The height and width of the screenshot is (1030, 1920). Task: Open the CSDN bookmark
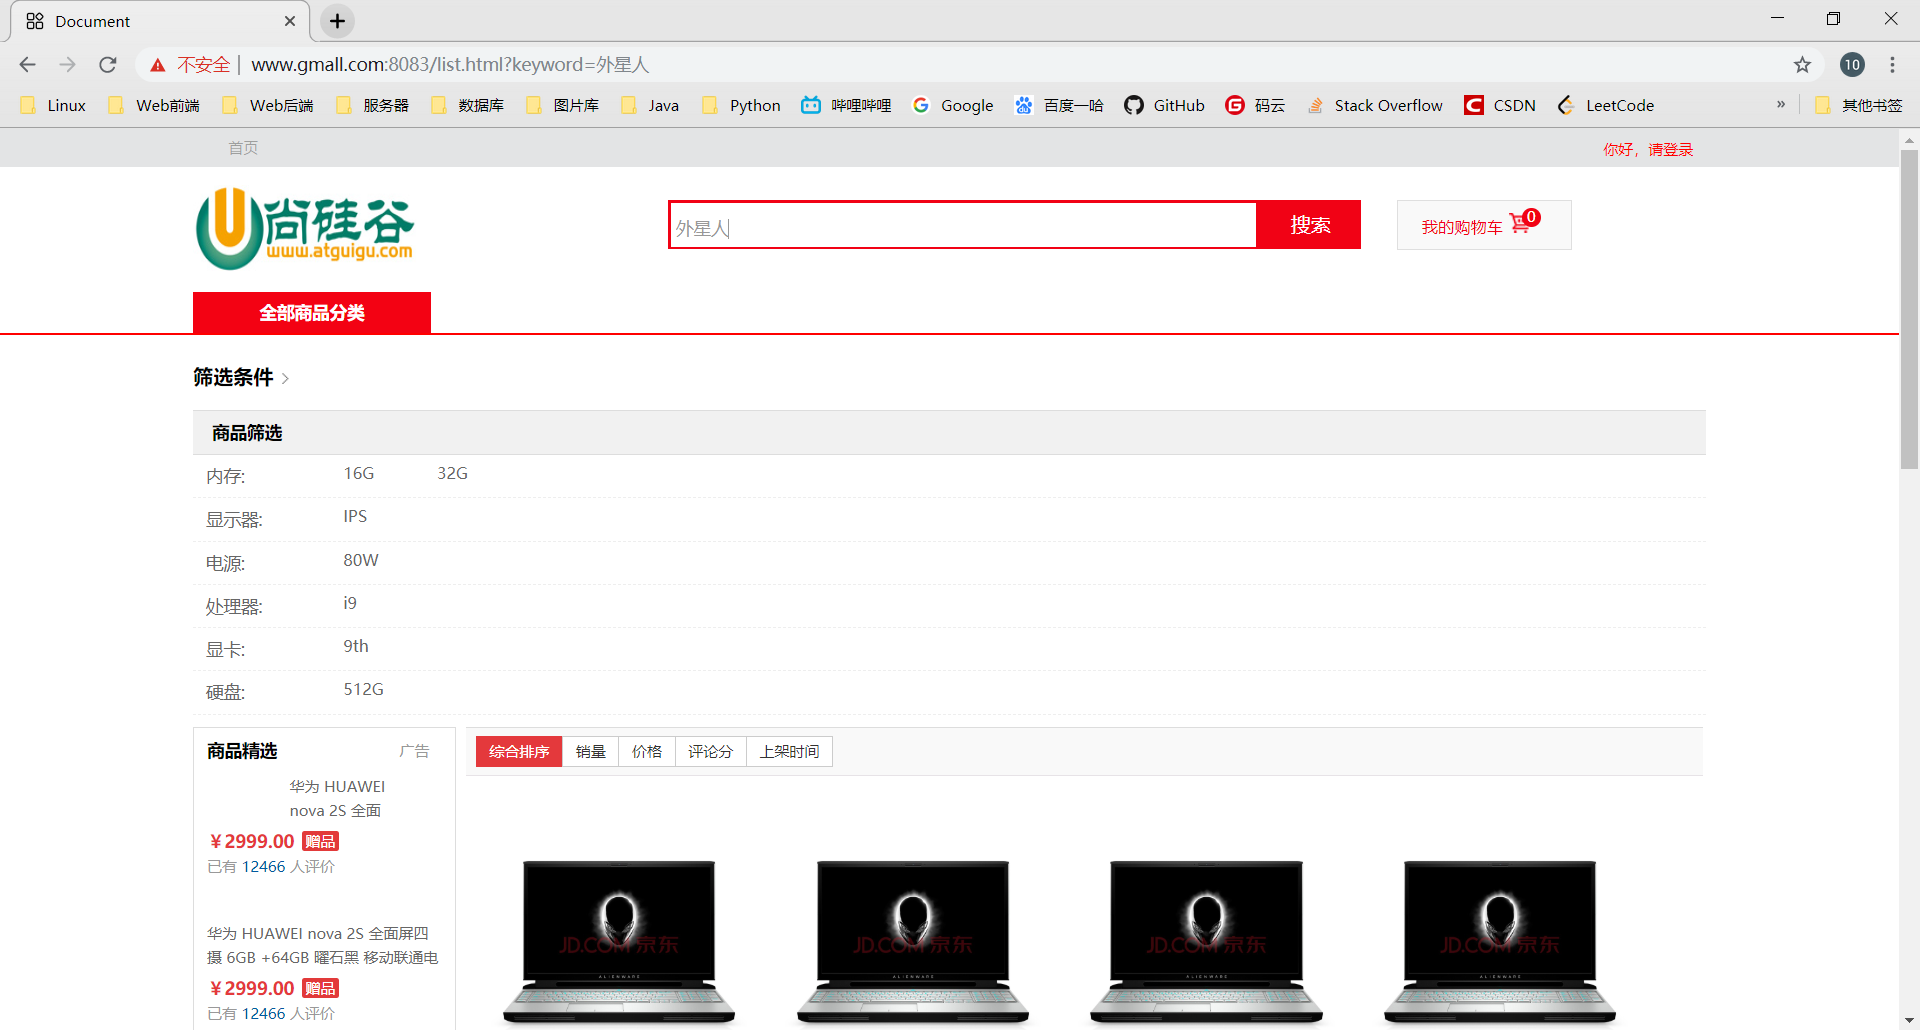(1500, 105)
